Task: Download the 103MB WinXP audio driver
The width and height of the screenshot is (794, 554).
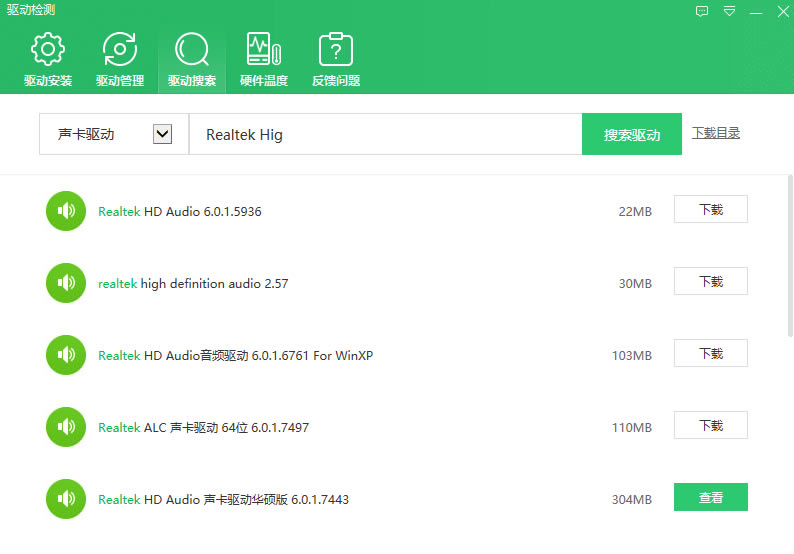Action: point(710,354)
